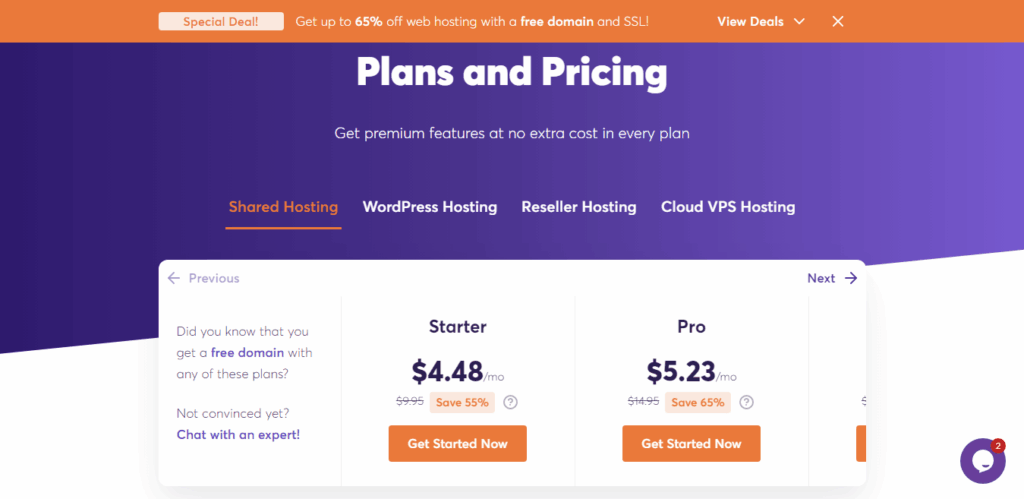Click the Starter plan title
1024x499 pixels.
457,326
